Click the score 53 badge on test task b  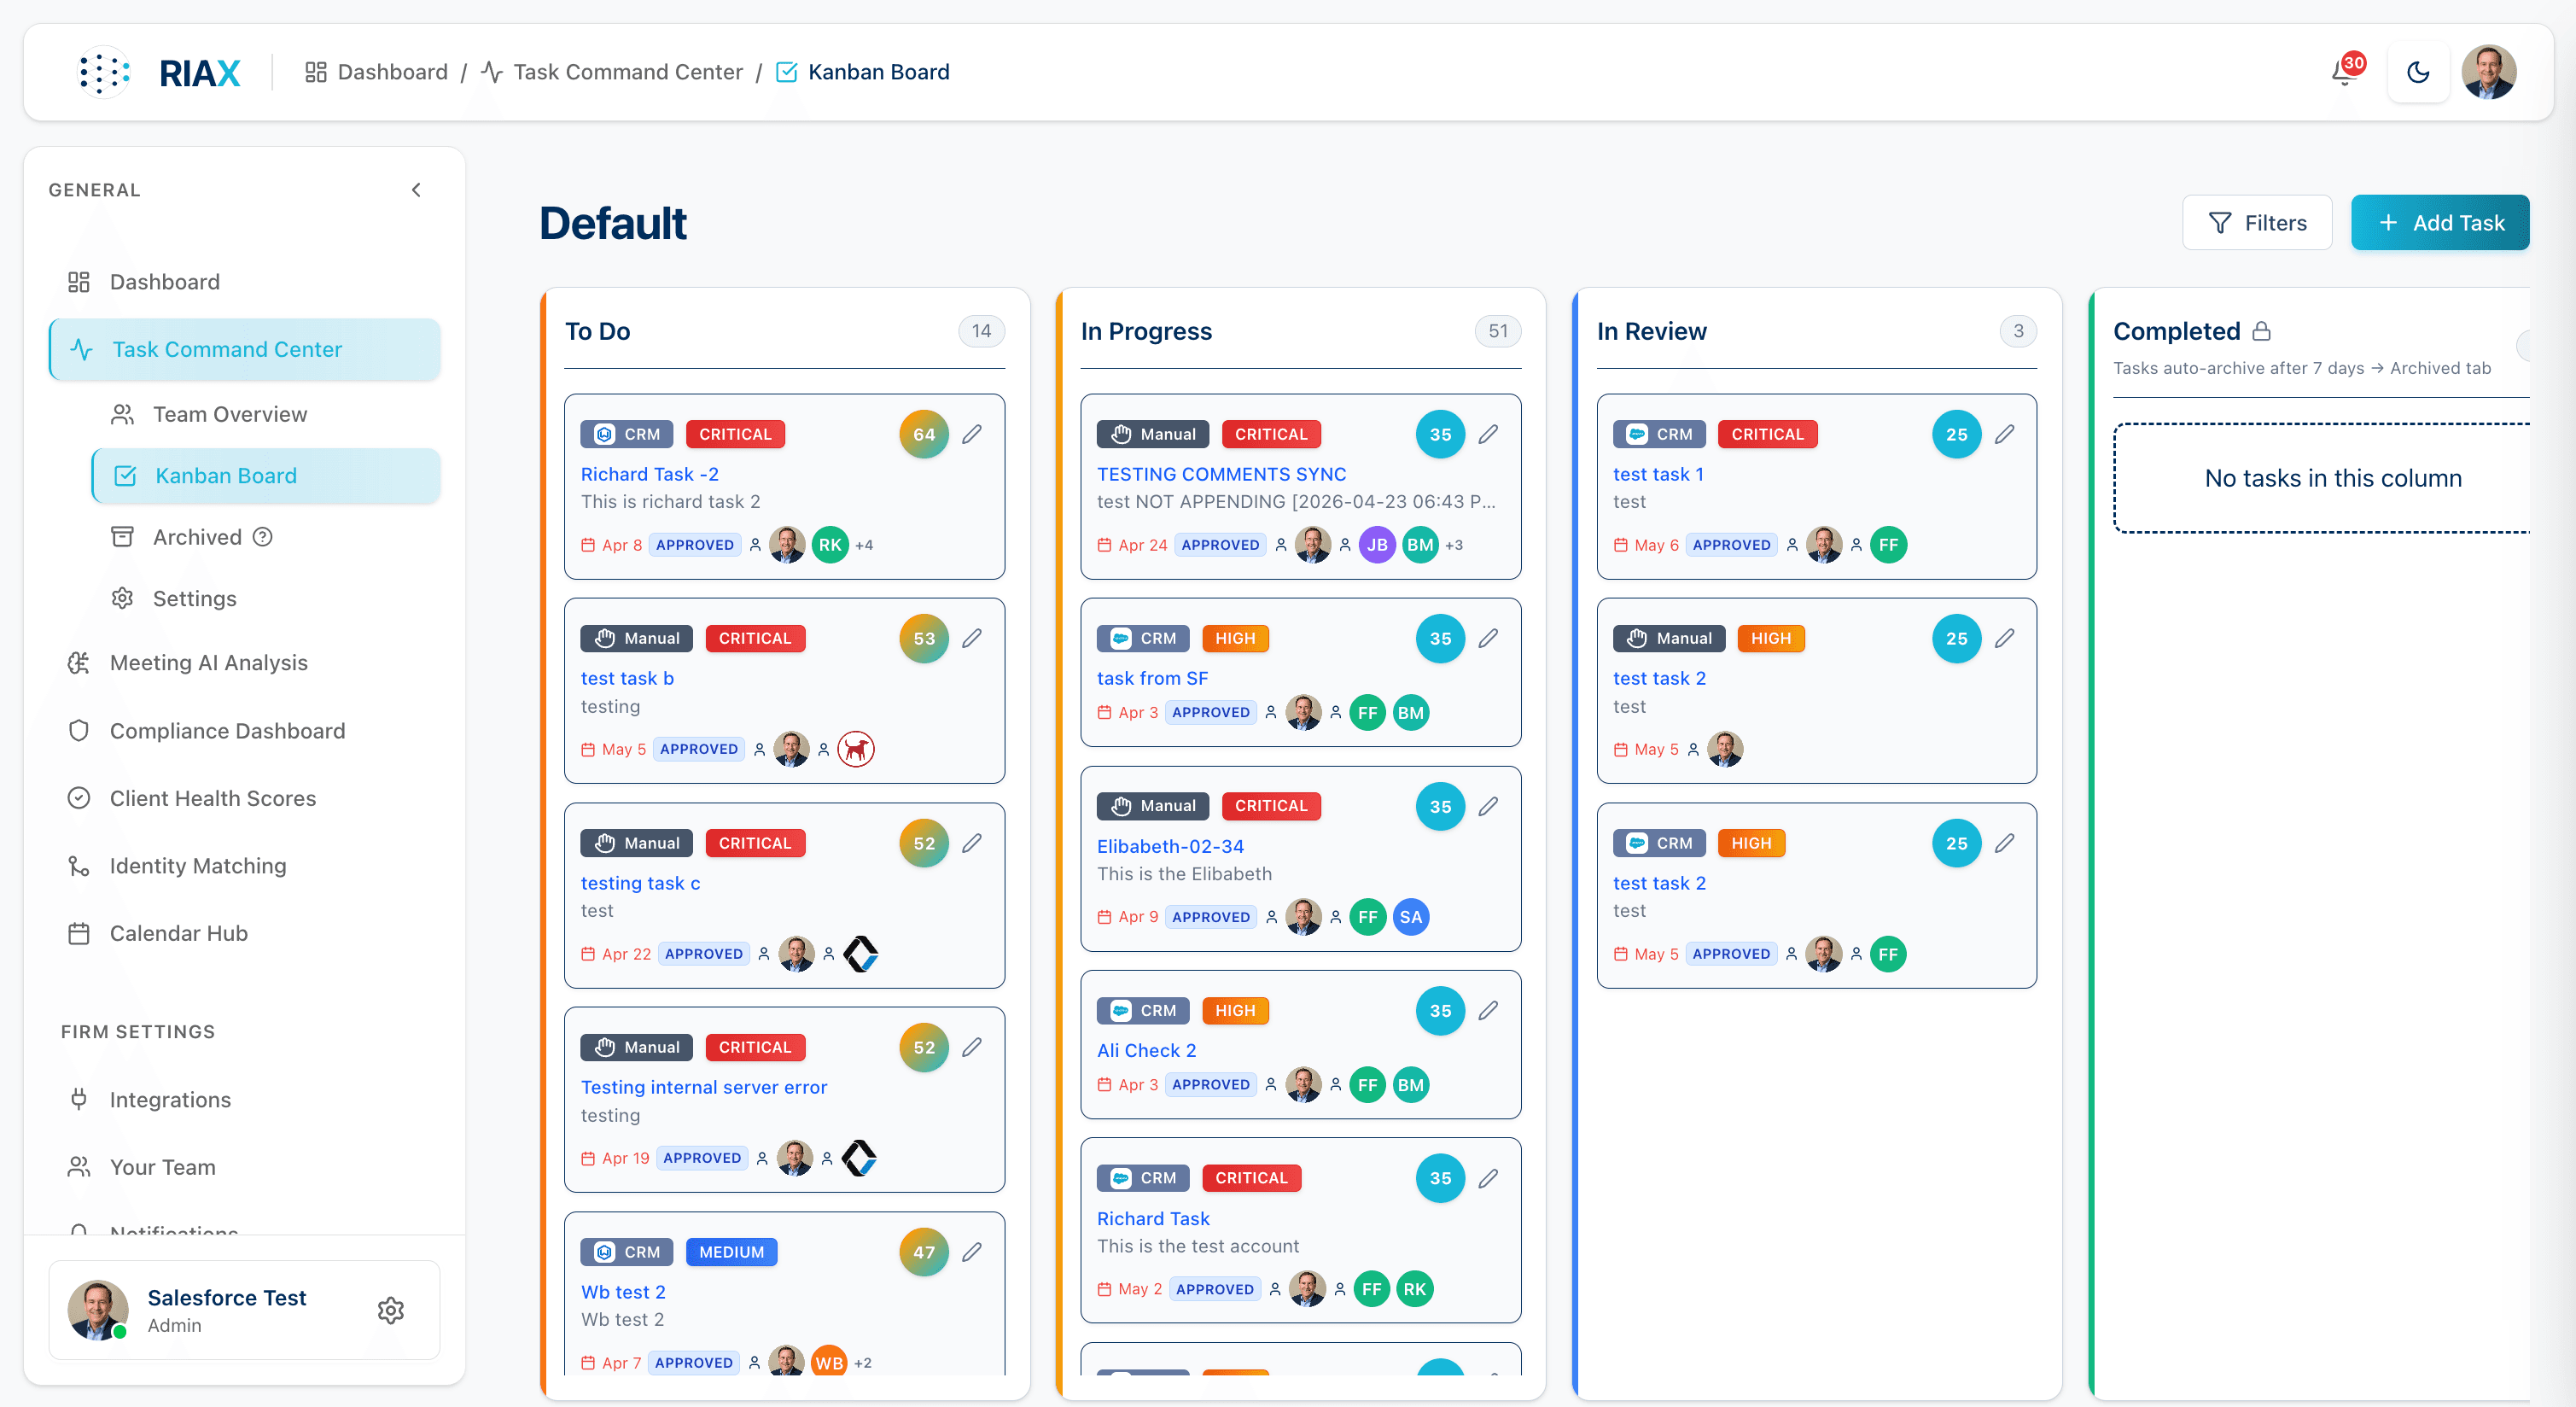point(924,638)
